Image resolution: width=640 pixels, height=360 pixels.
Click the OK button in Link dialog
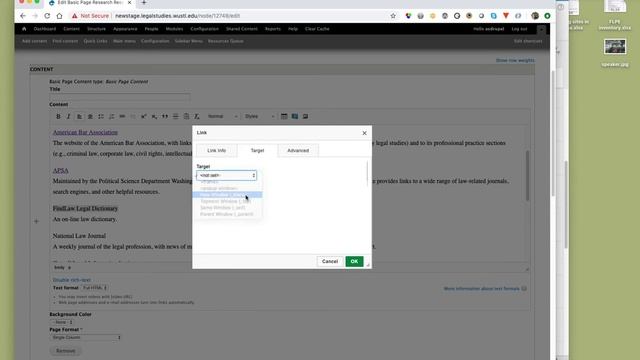(x=354, y=261)
